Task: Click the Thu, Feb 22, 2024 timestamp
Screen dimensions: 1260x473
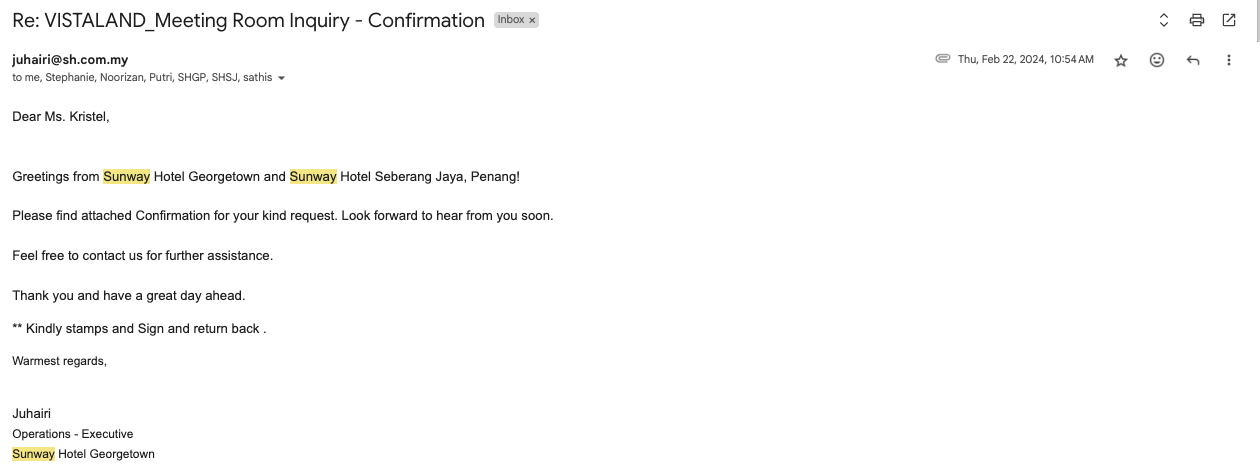Action: click(1025, 59)
